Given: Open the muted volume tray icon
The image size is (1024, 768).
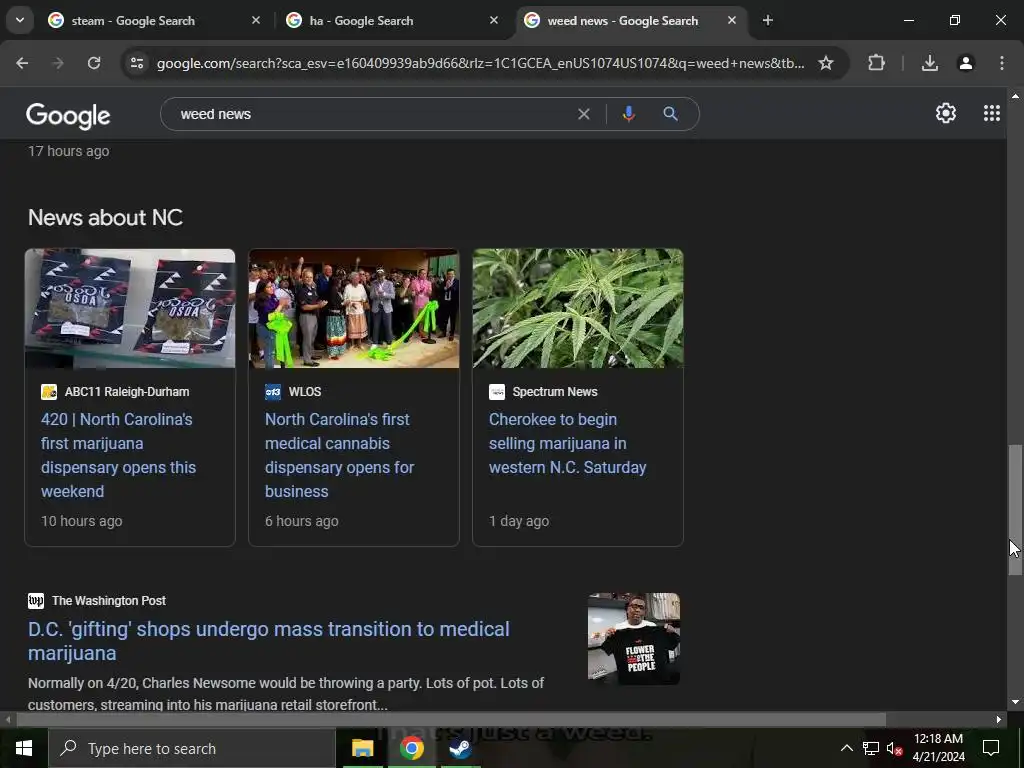Looking at the screenshot, I should 894,748.
